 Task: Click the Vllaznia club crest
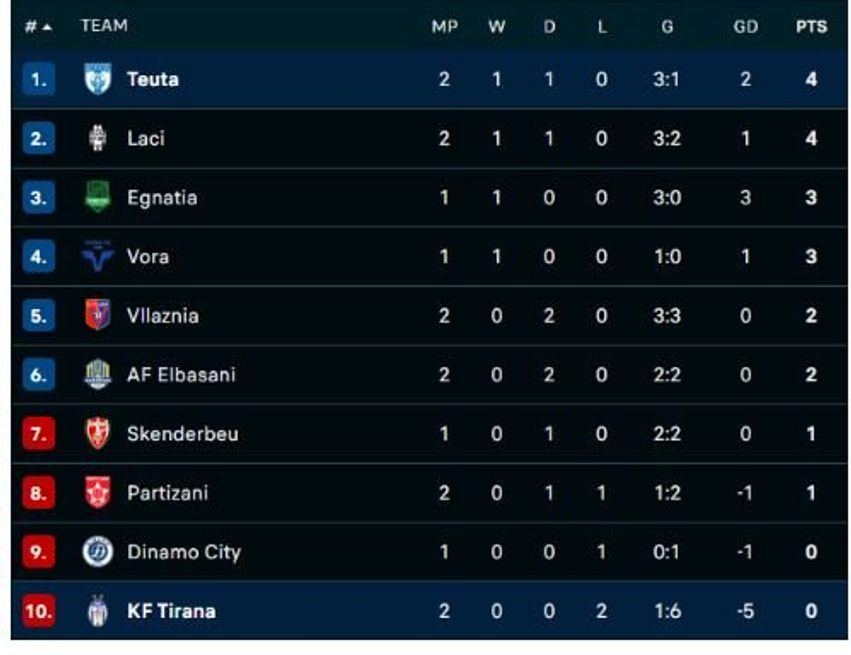pos(98,315)
